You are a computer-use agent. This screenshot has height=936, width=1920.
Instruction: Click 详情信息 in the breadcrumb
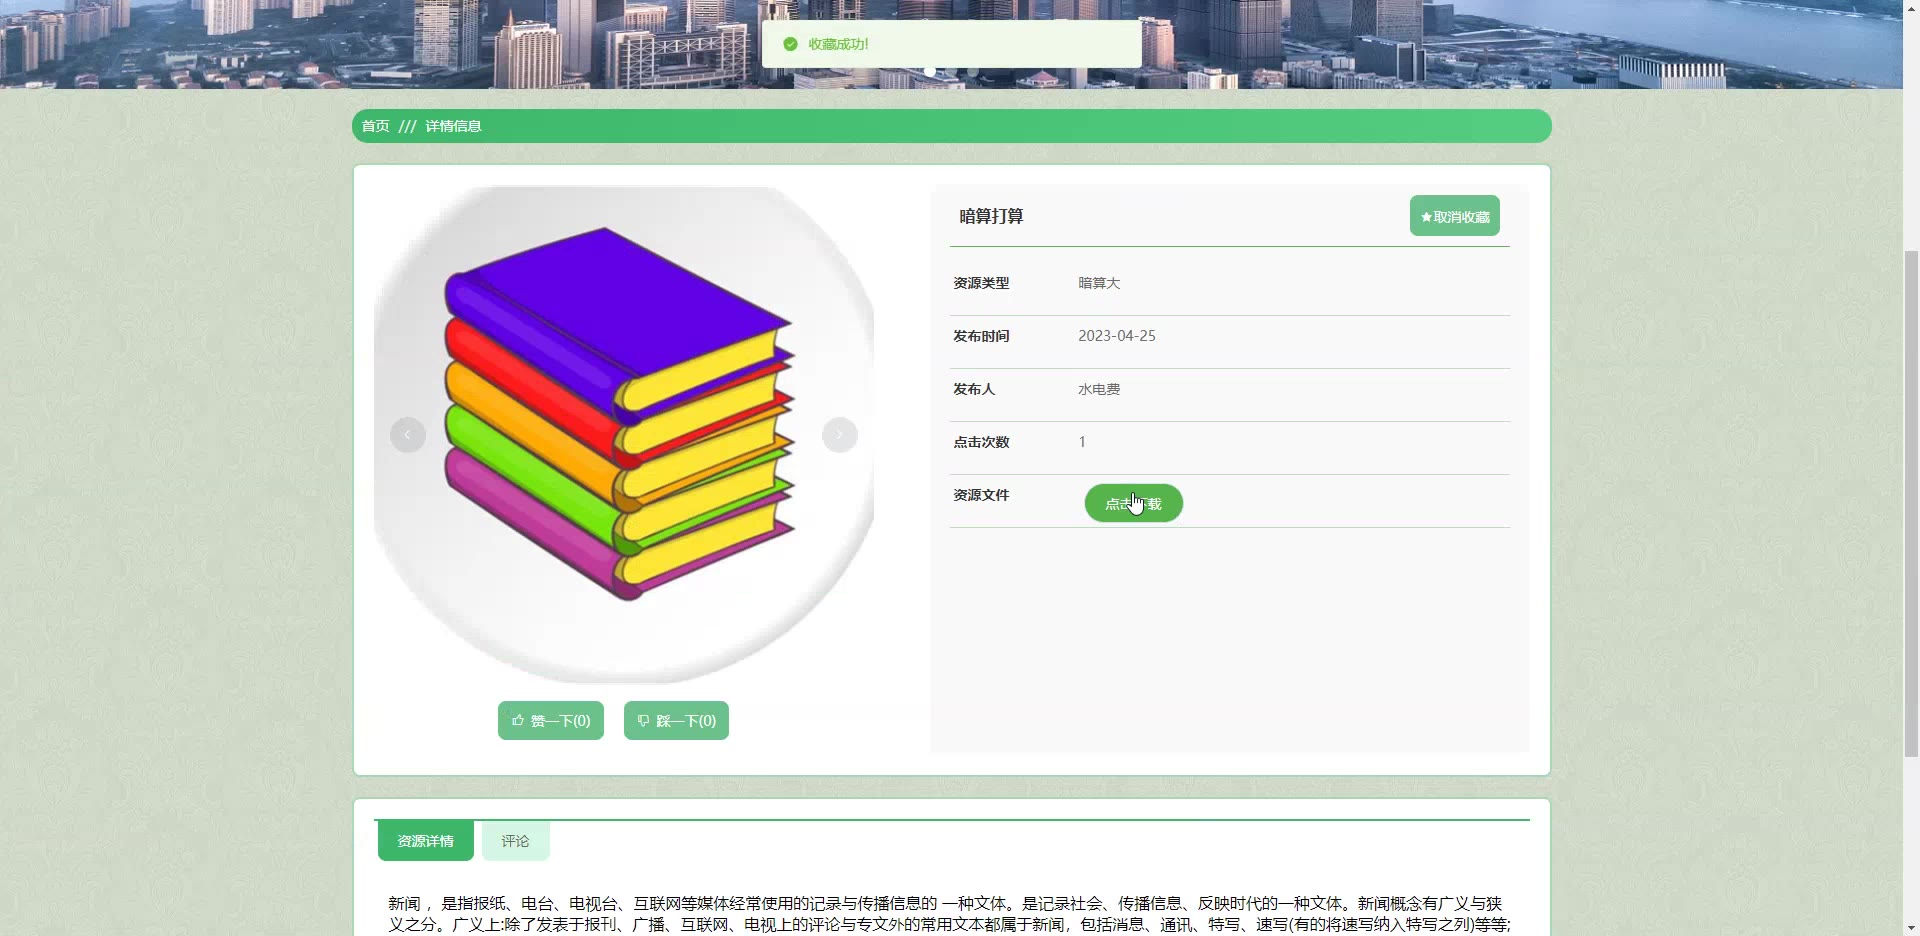click(x=453, y=126)
